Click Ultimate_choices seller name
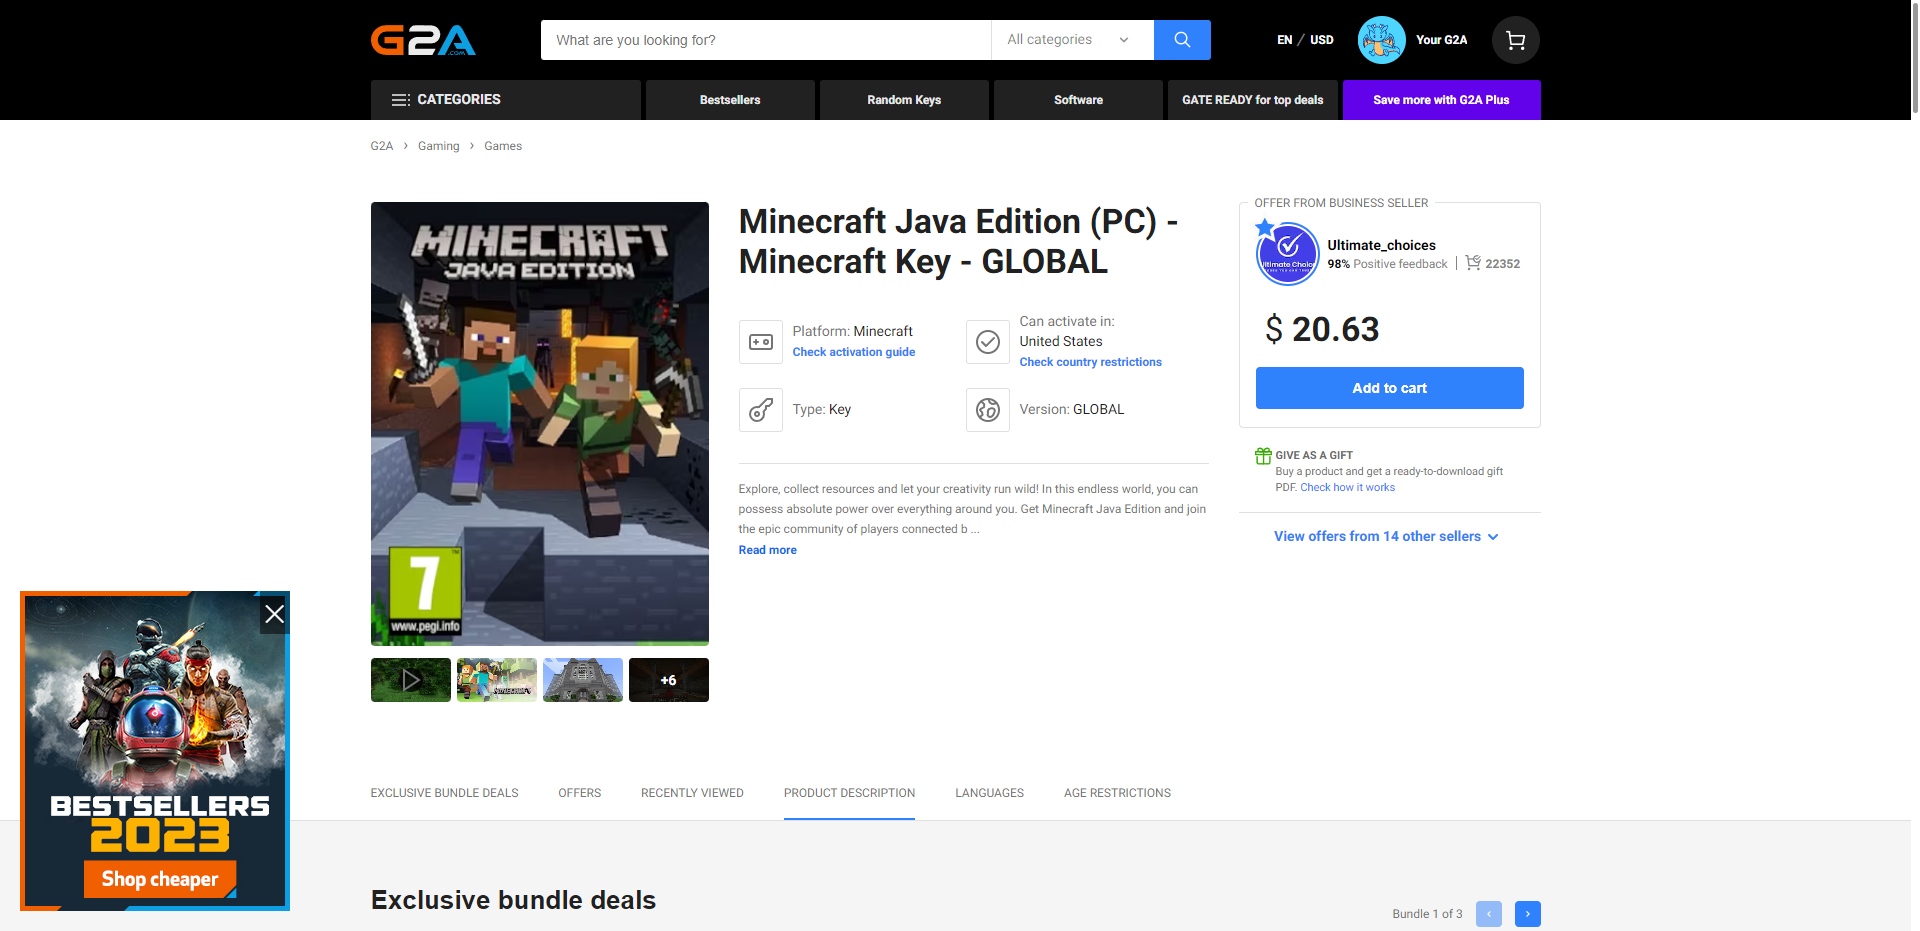The width and height of the screenshot is (1920, 931). click(1381, 245)
